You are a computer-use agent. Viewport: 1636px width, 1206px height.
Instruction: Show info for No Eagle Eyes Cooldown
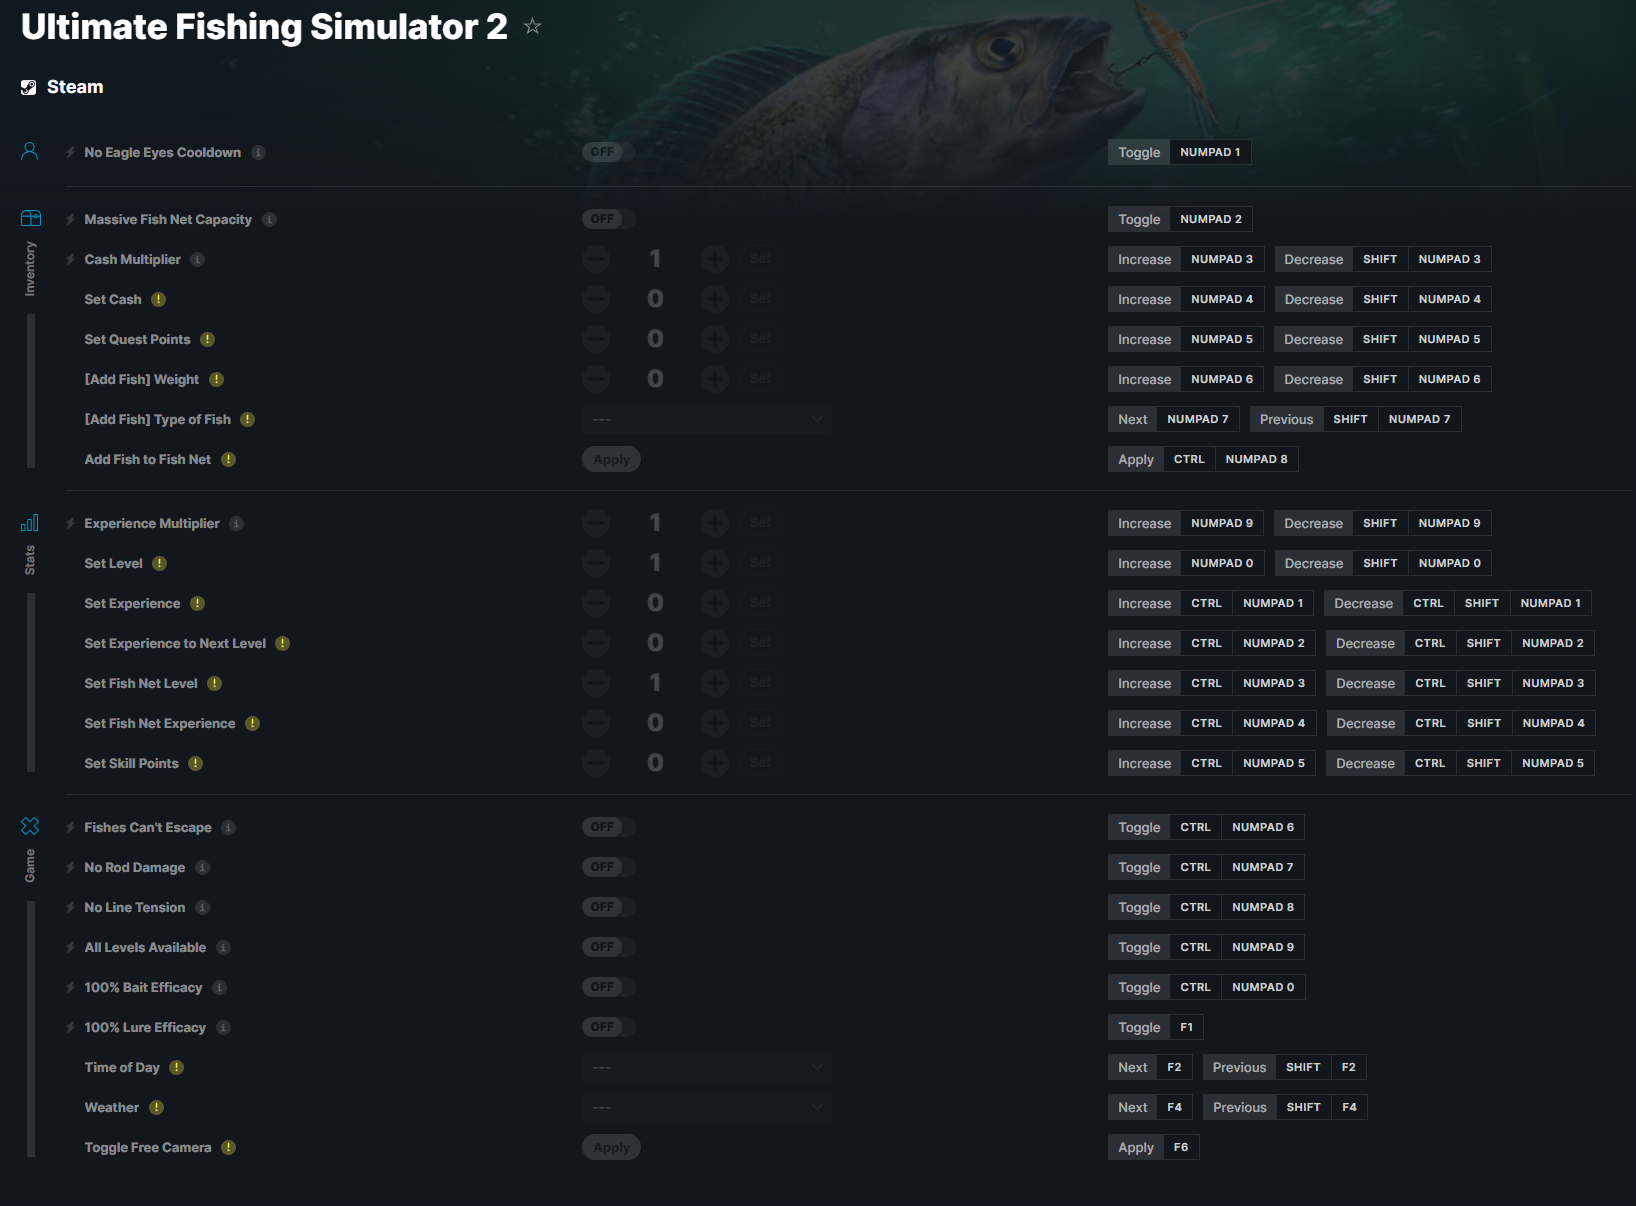coord(258,152)
